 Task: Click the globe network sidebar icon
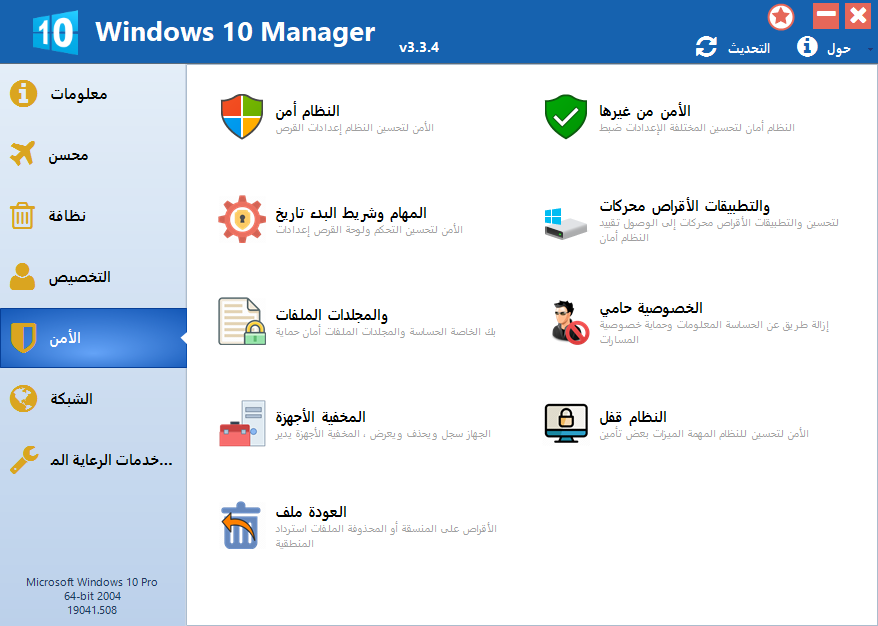tap(24, 399)
